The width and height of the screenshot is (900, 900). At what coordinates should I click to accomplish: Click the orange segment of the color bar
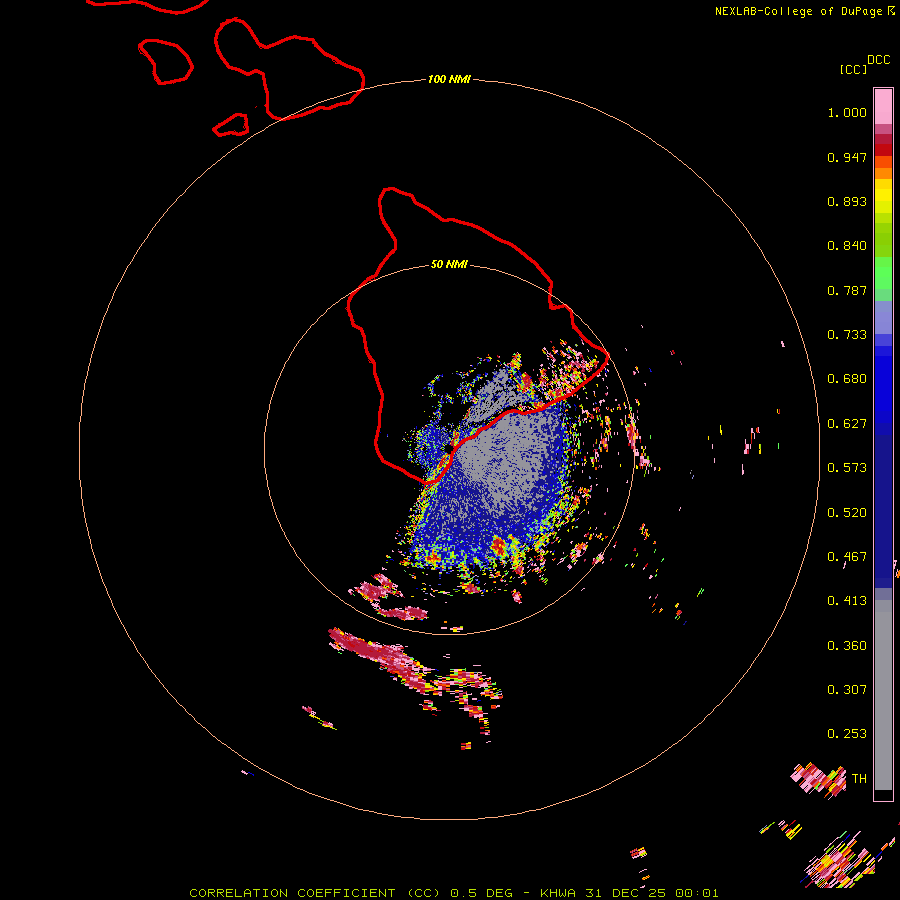pos(883,173)
